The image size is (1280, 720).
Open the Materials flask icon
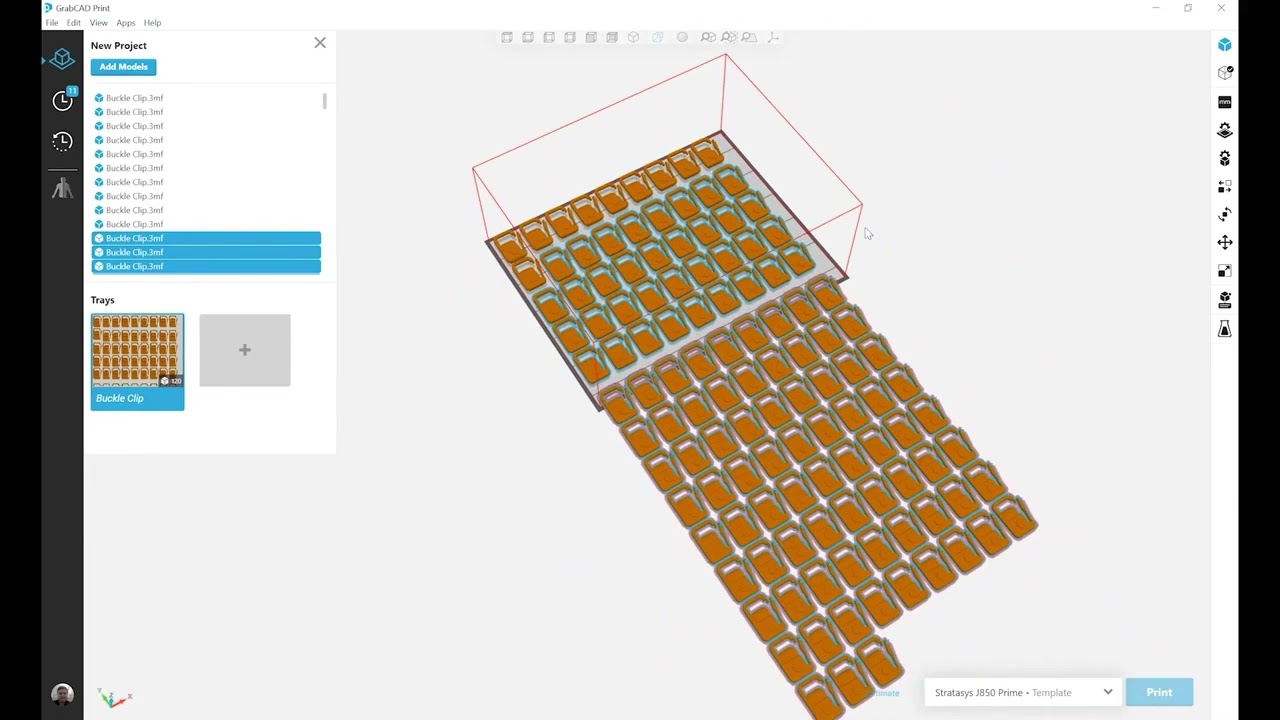1224,329
